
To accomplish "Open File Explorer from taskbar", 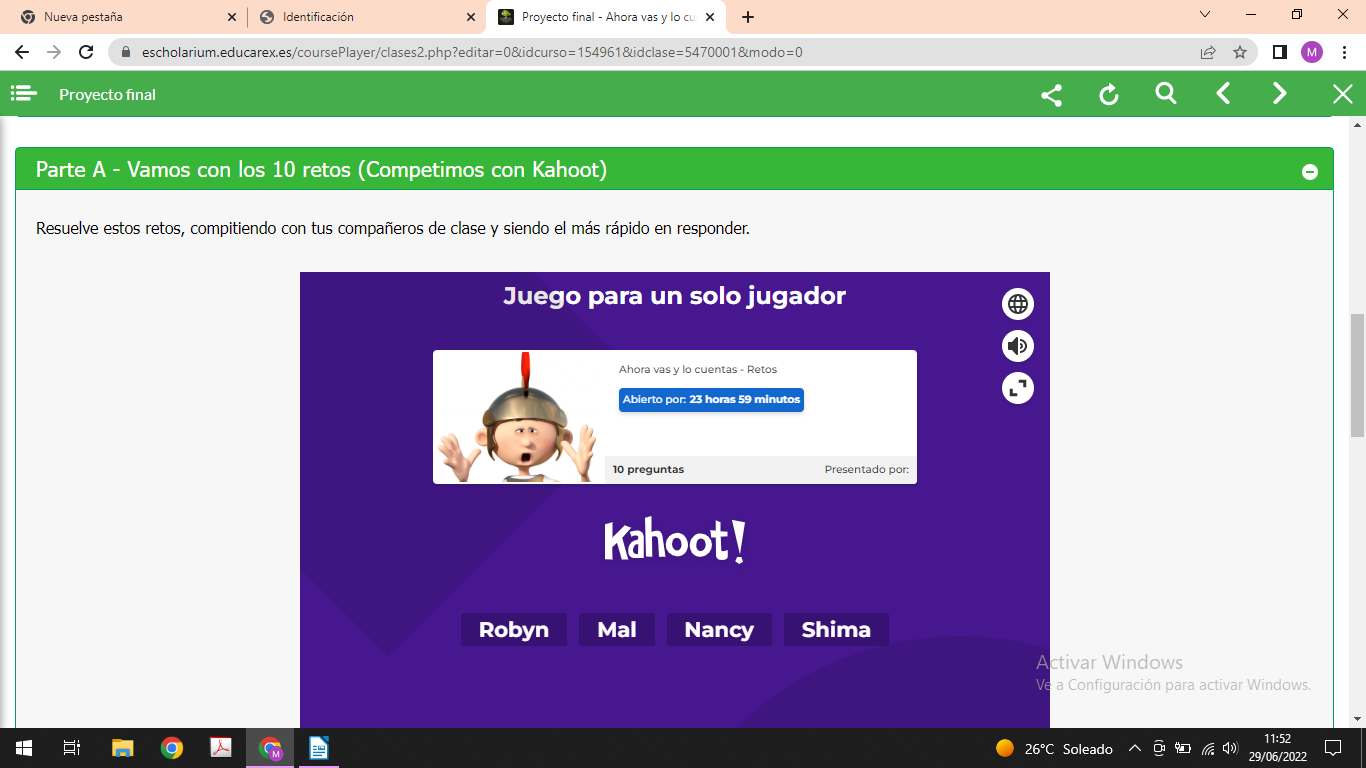I will 122,748.
